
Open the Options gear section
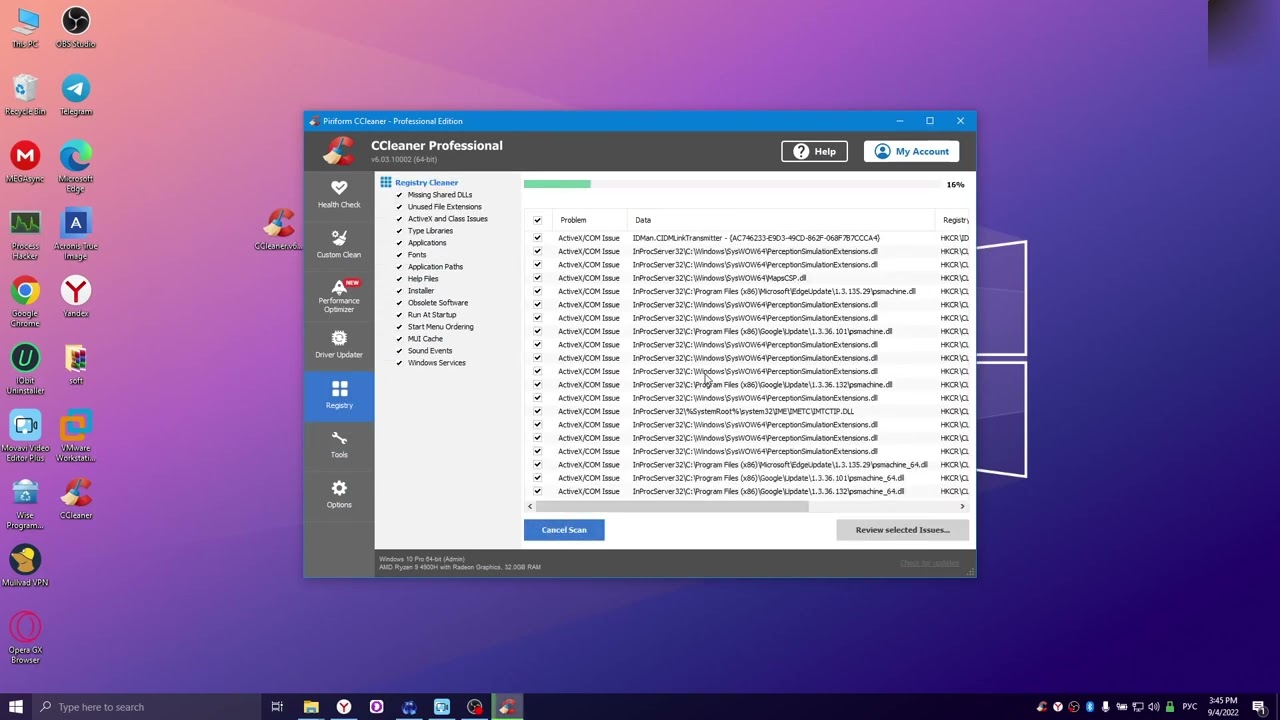tap(339, 493)
